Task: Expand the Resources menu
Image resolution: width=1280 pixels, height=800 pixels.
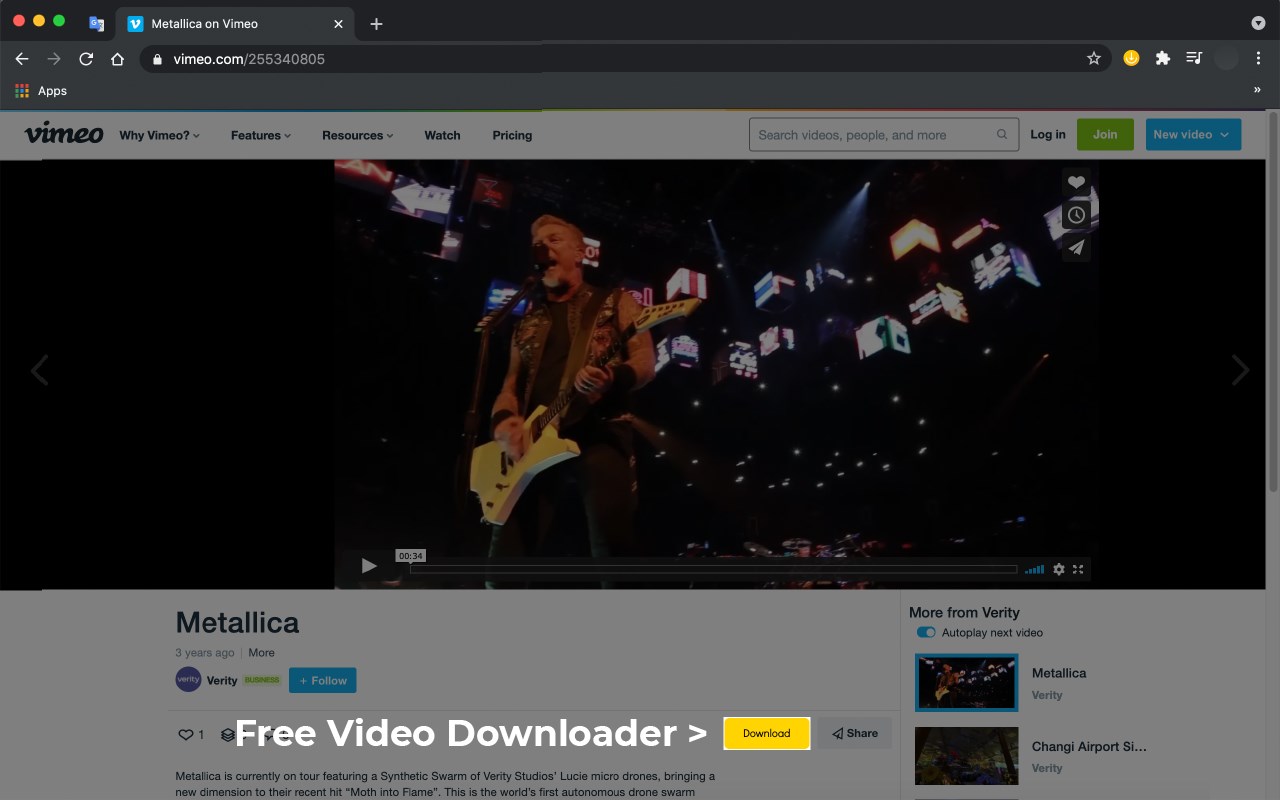Action: pyautogui.click(x=358, y=135)
